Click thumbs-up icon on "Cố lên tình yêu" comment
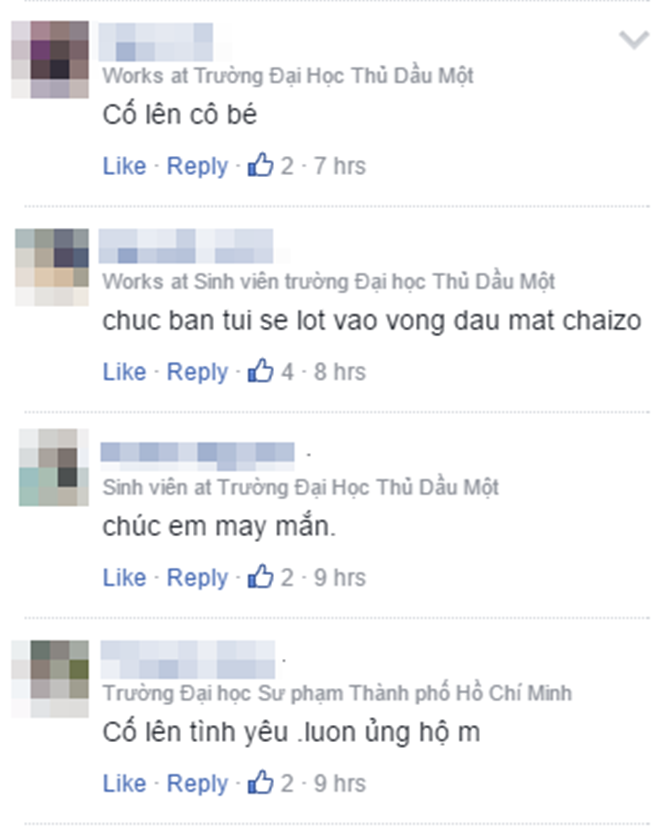 click(x=260, y=782)
